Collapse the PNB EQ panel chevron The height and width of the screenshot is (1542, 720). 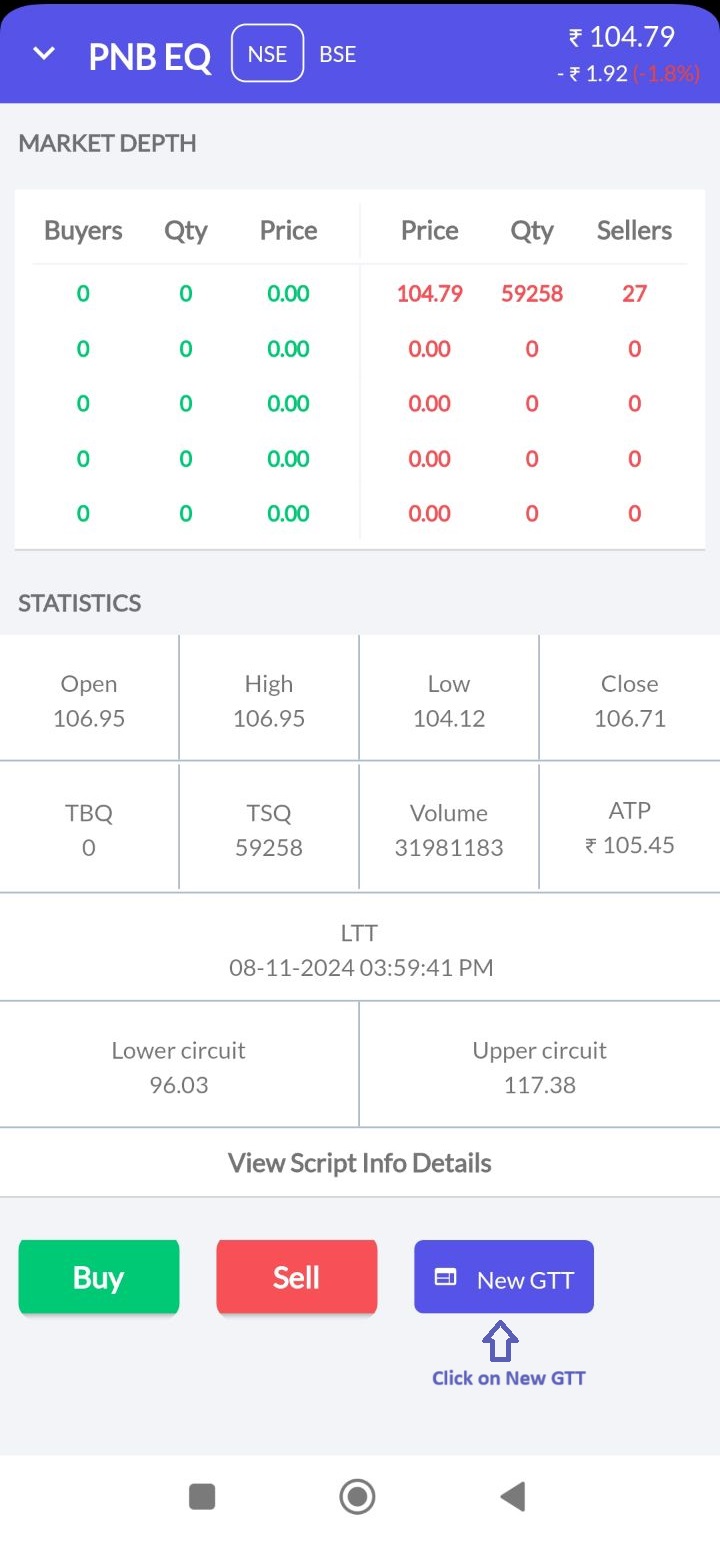[x=44, y=53]
